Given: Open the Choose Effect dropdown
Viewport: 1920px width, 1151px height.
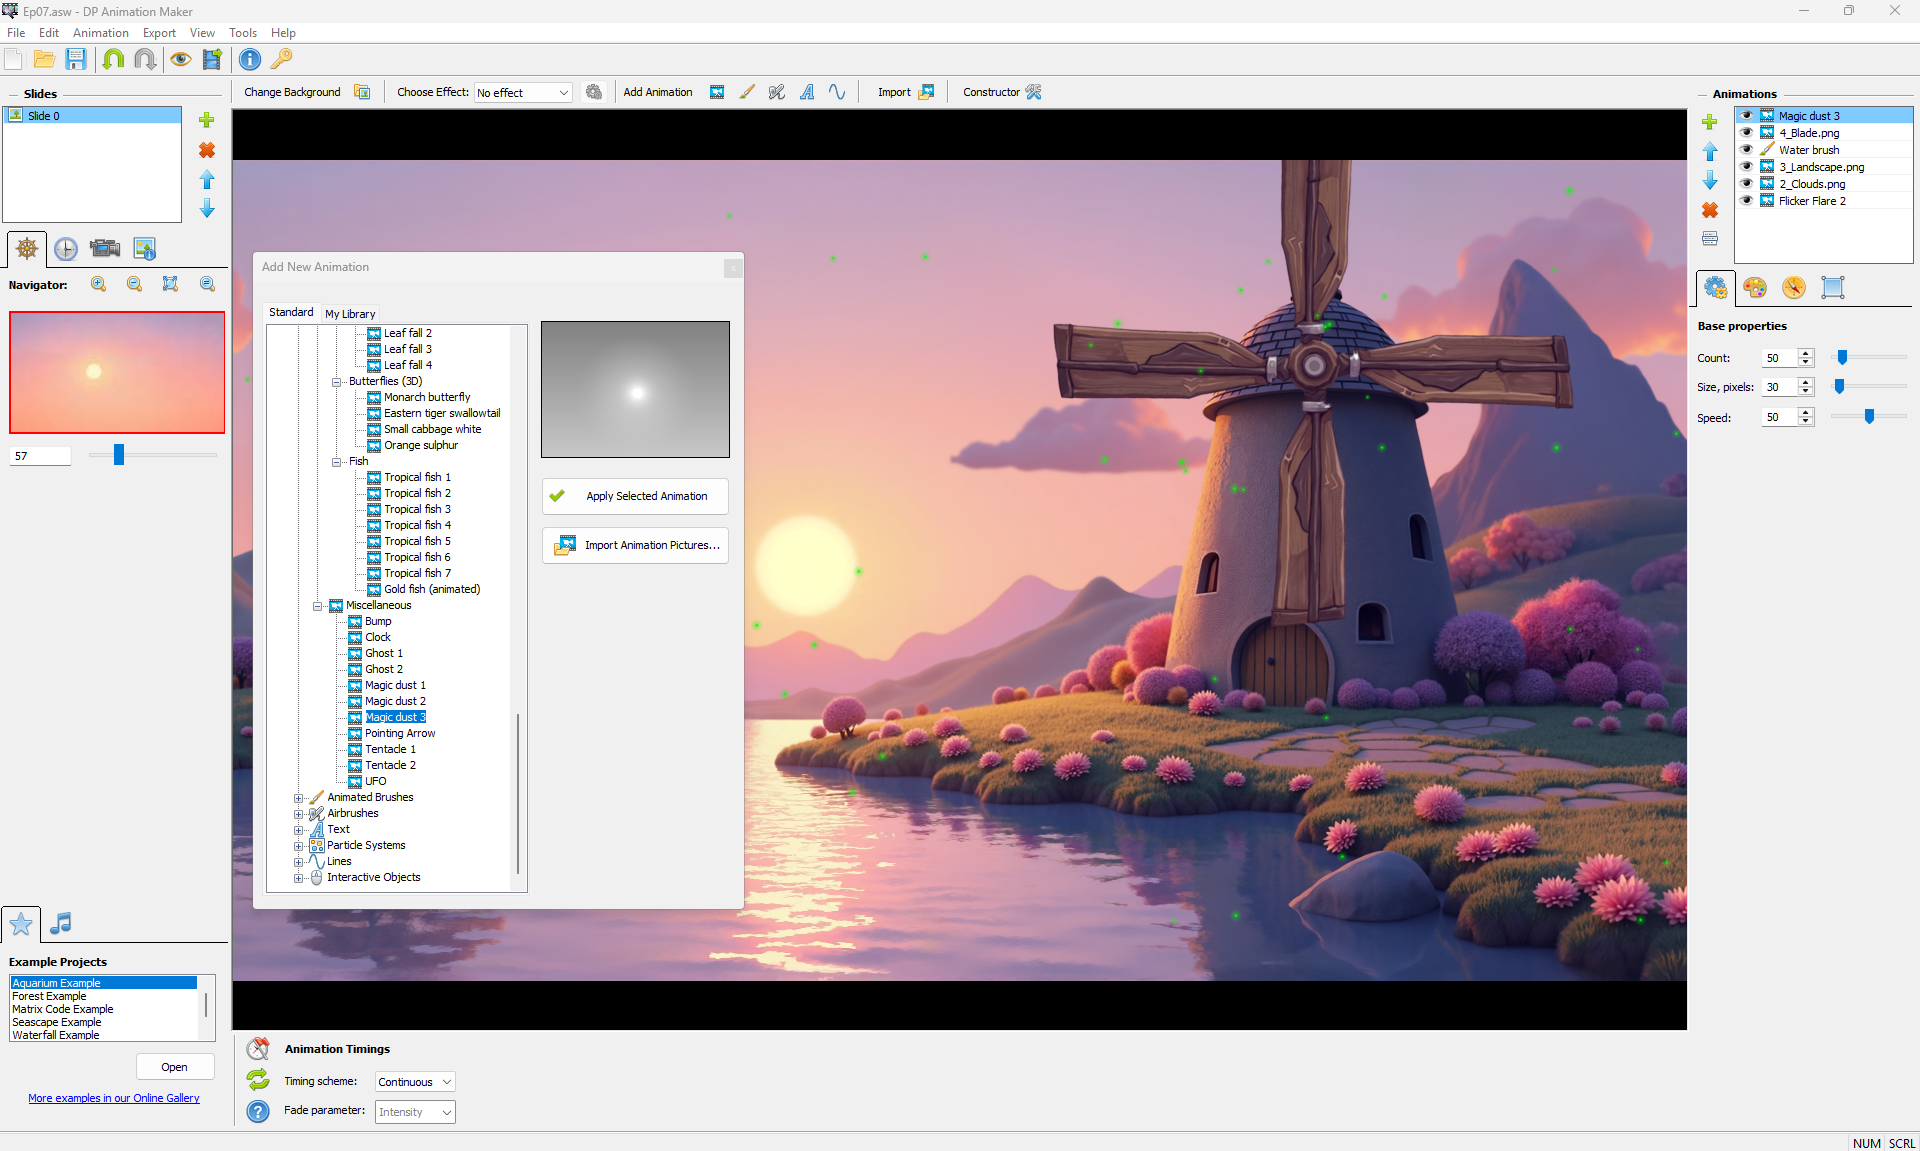Looking at the screenshot, I should (x=523, y=93).
